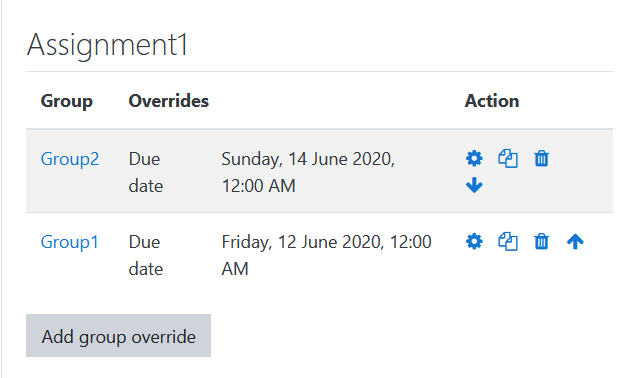The image size is (633, 378).
Task: Edit the Group1 override with gear icon
Action: pyautogui.click(x=474, y=242)
